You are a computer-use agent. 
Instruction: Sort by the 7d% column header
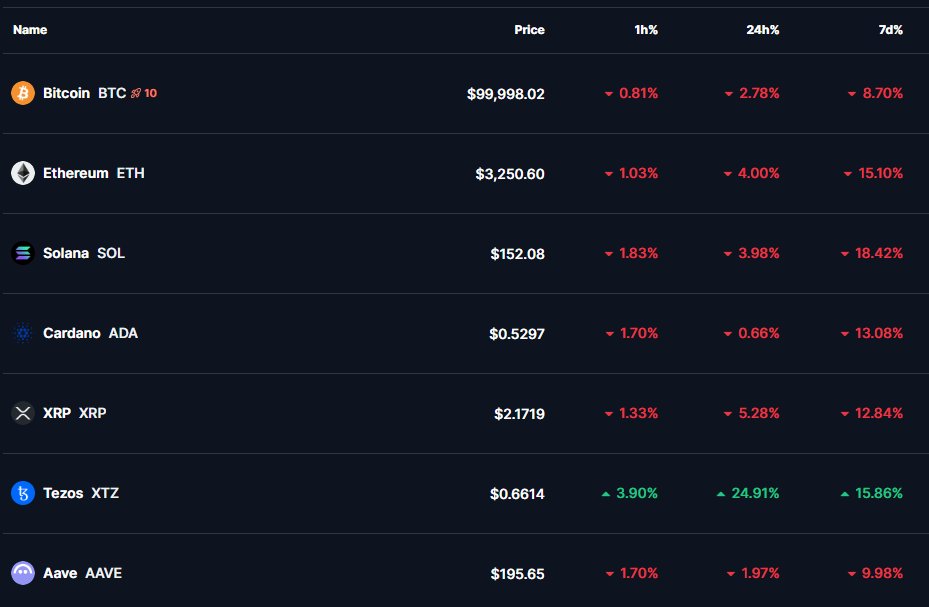pyautogui.click(x=890, y=30)
